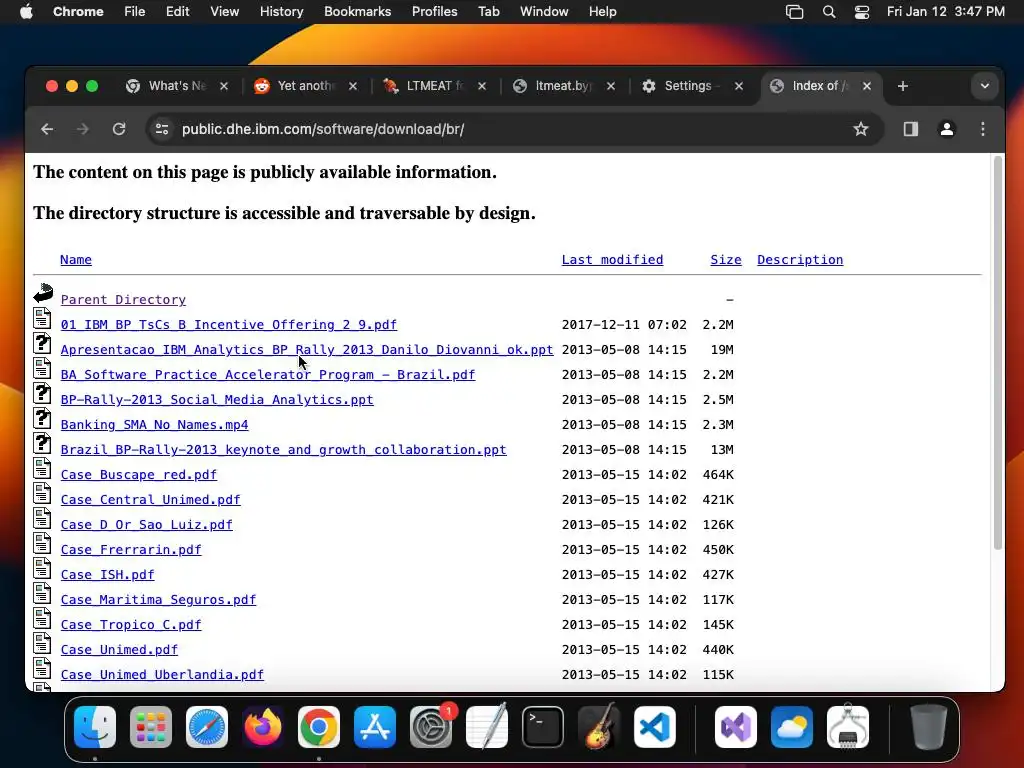
Task: Launch Firefox from the Dock
Action: (x=263, y=727)
